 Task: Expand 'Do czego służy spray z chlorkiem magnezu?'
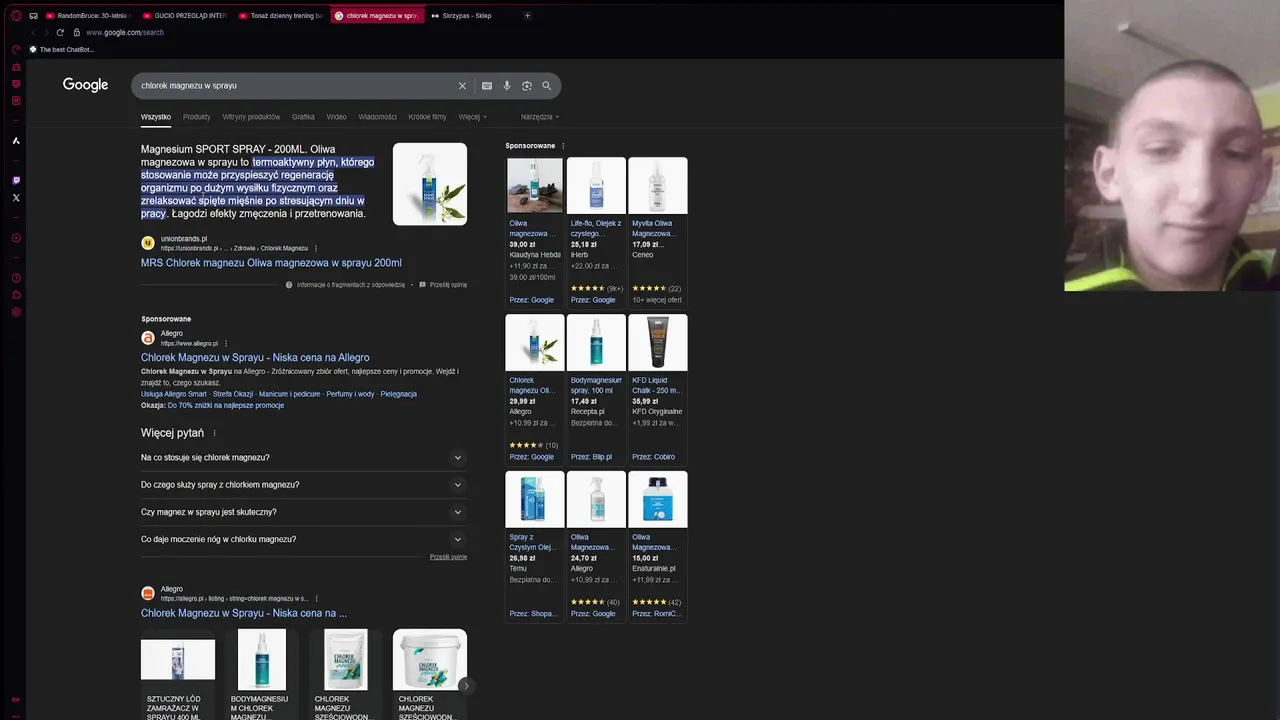304,485
